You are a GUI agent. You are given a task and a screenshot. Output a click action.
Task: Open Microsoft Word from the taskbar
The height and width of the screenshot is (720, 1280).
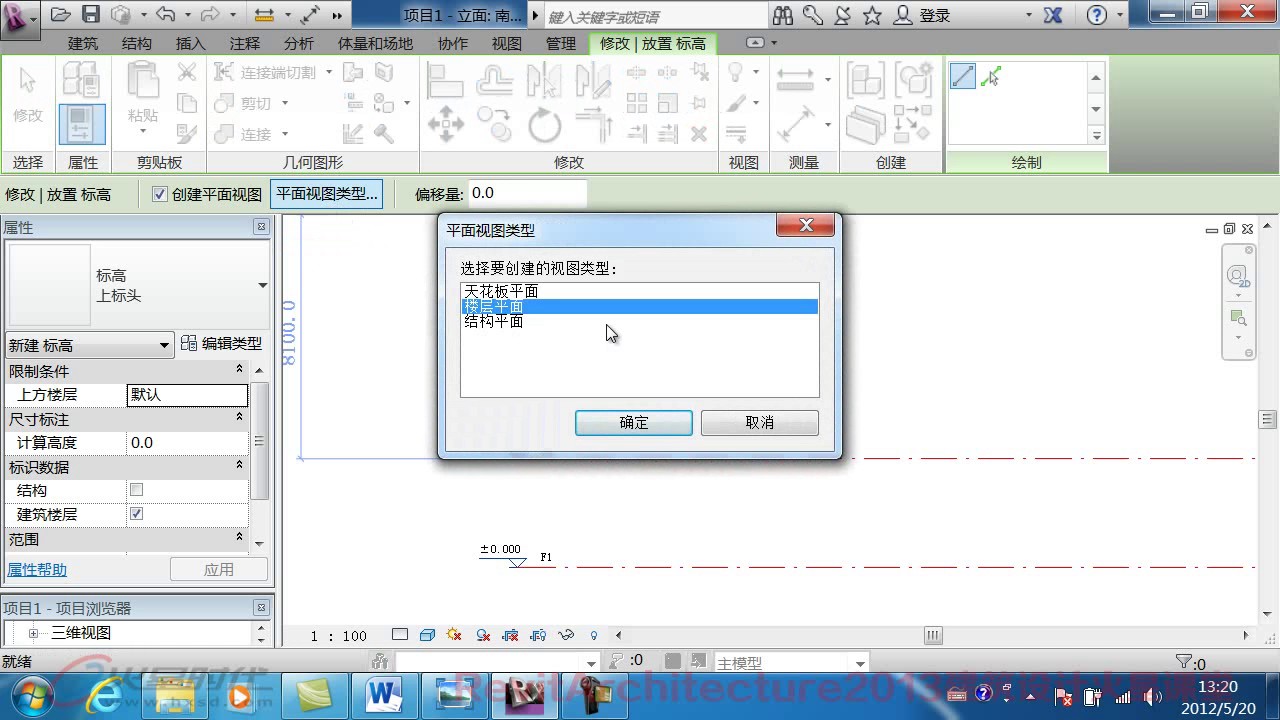tap(383, 694)
